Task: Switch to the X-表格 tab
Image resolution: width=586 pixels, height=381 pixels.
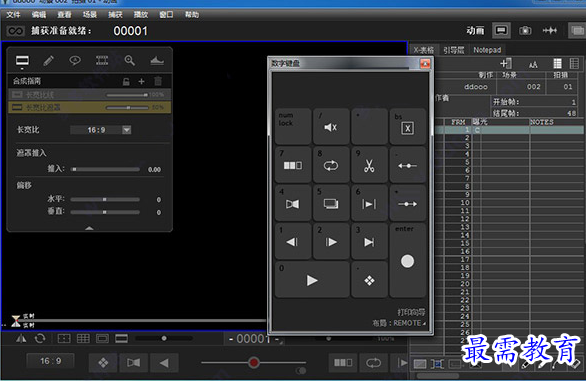Action: click(x=424, y=50)
